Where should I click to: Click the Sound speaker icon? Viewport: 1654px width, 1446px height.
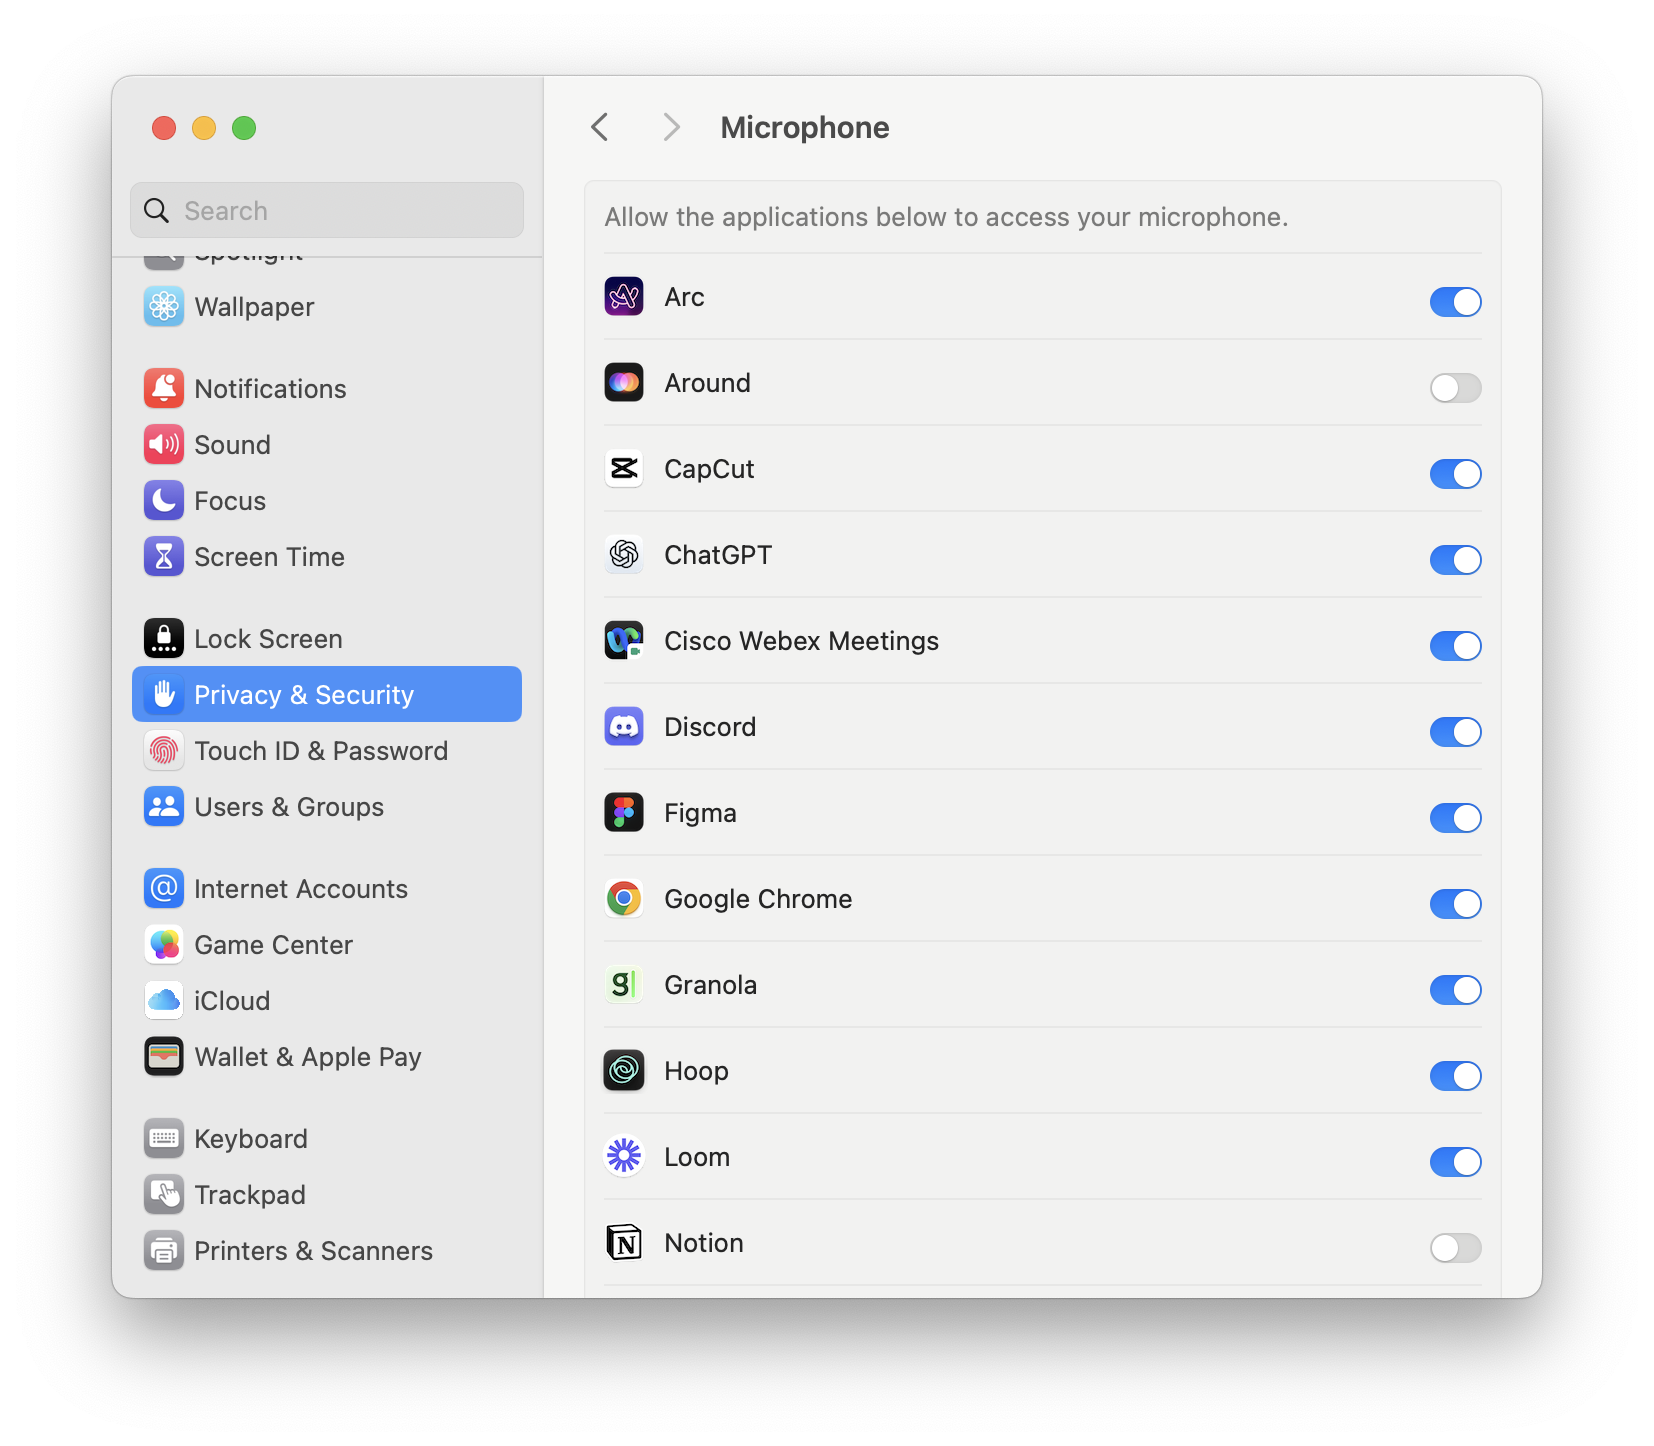[x=164, y=445]
